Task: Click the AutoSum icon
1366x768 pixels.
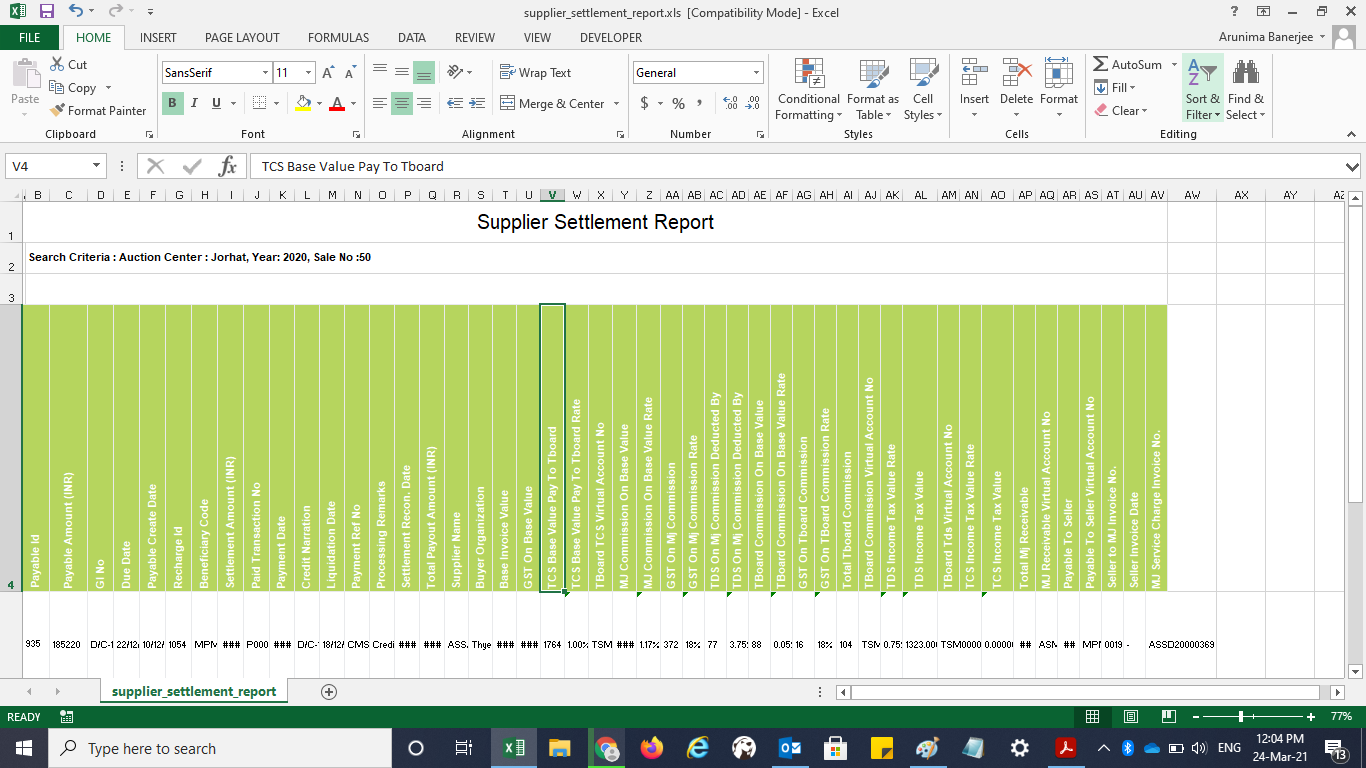Action: pyautogui.click(x=1101, y=65)
